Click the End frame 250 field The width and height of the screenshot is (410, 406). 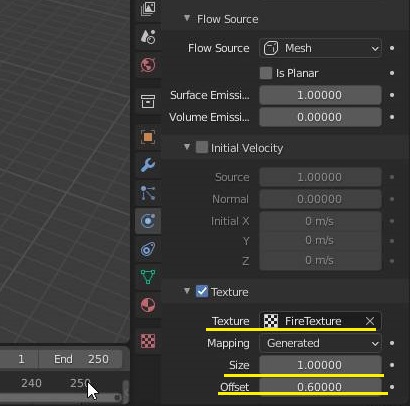tap(81, 359)
